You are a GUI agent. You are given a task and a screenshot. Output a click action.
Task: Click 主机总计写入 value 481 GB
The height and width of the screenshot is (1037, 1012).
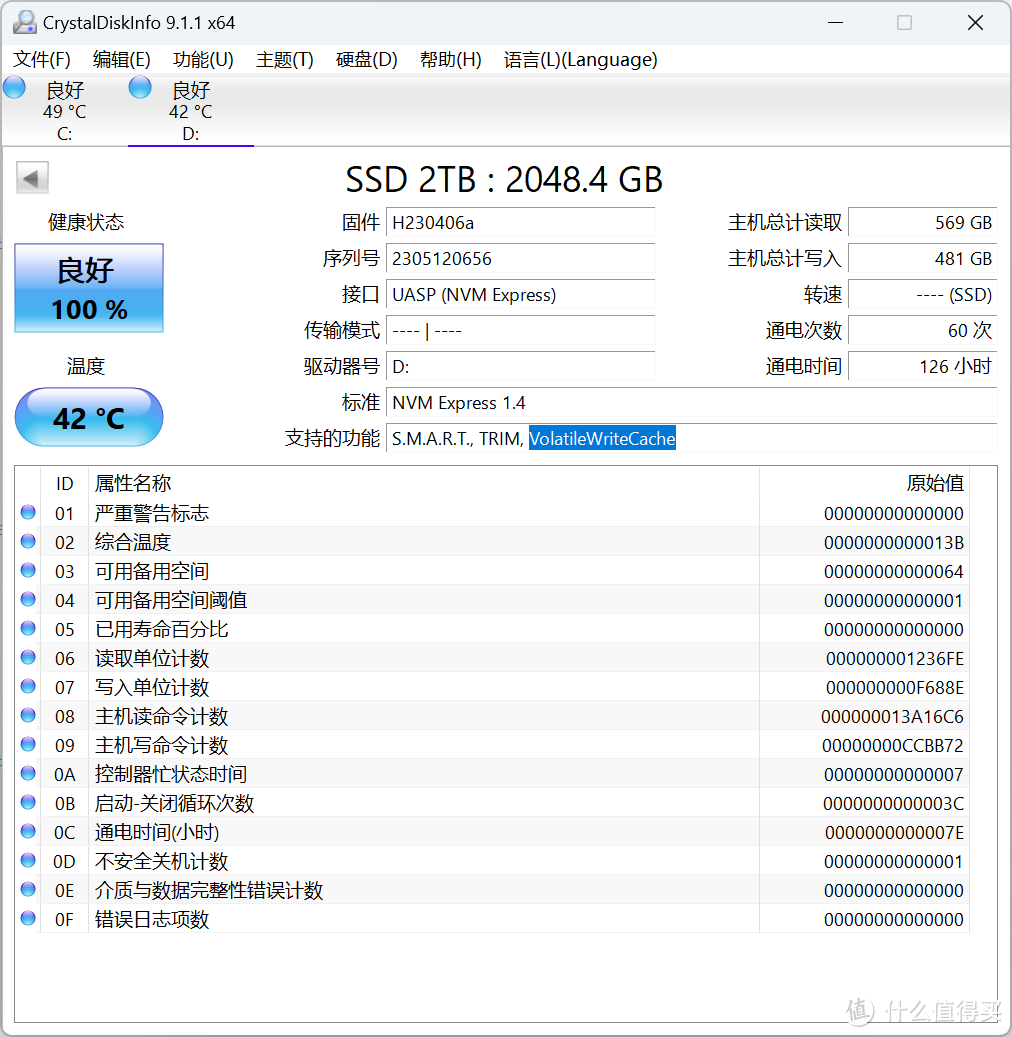coord(923,259)
